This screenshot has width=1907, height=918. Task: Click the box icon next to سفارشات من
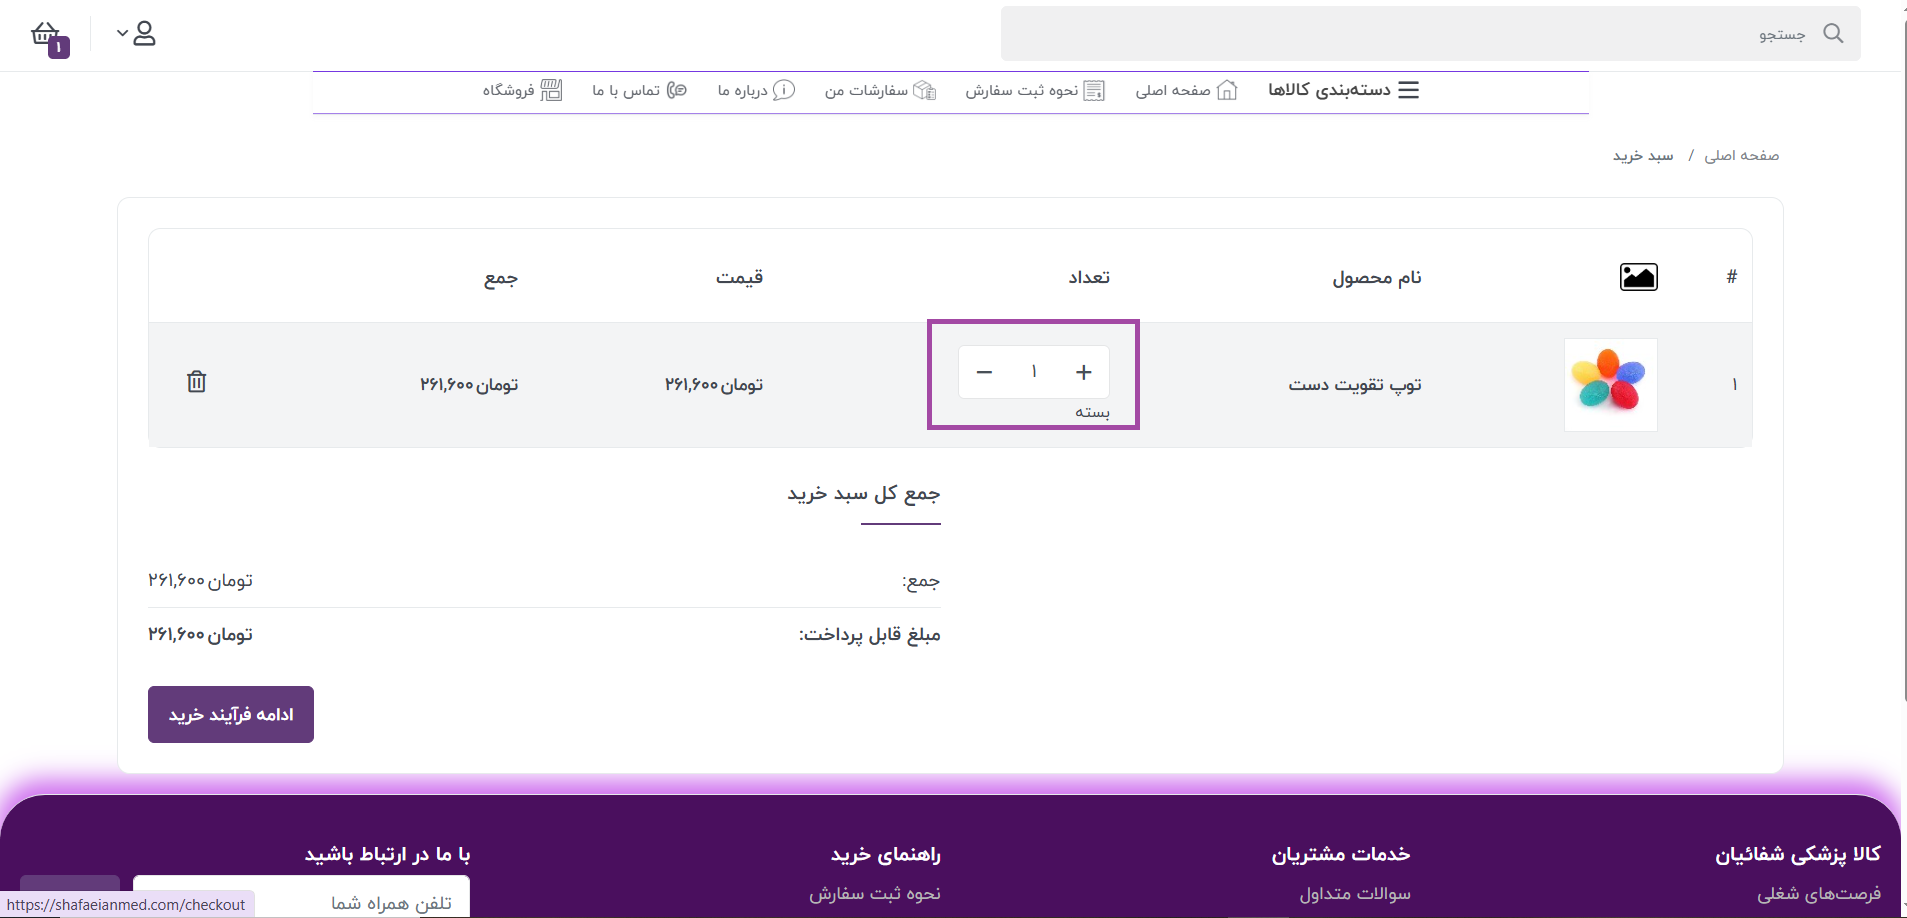(925, 90)
